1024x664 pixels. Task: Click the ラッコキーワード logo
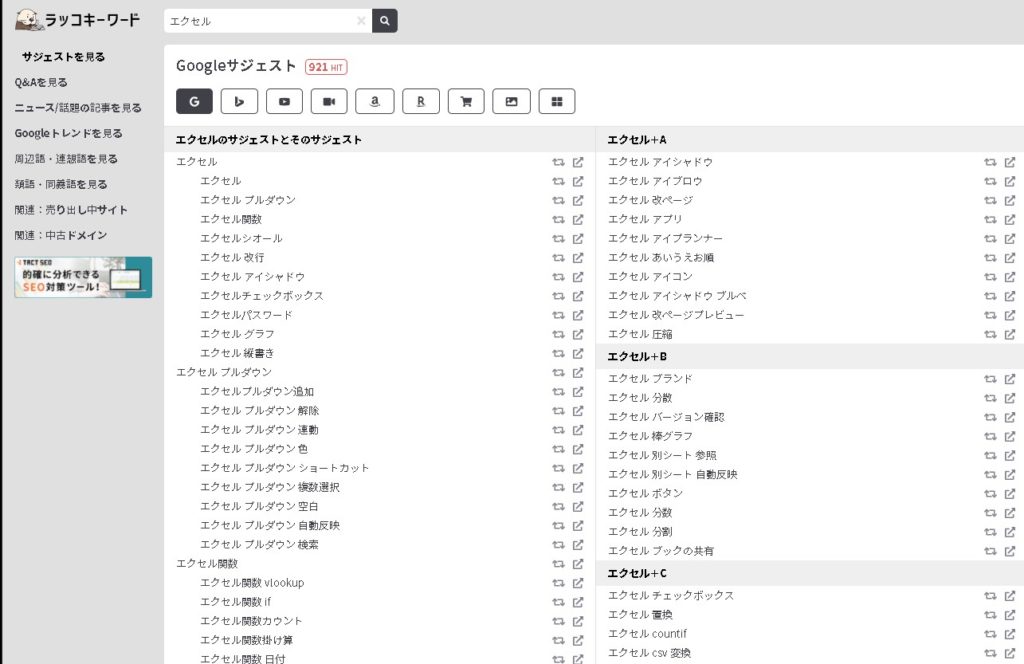77,20
